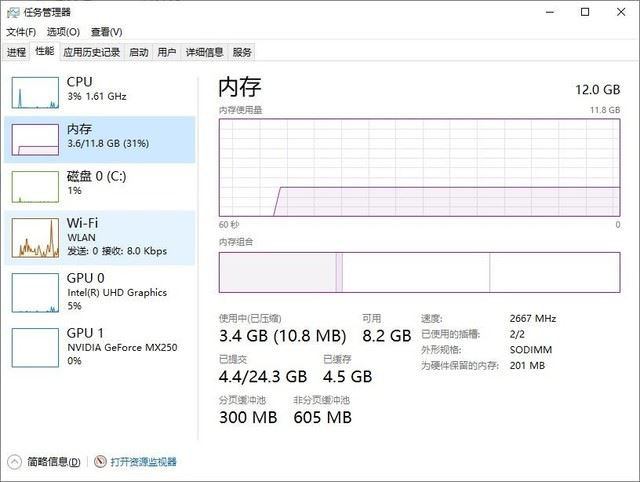This screenshot has height=482, width=640.
Task: Switch to the 应用历史记录 tab
Action: [91, 52]
